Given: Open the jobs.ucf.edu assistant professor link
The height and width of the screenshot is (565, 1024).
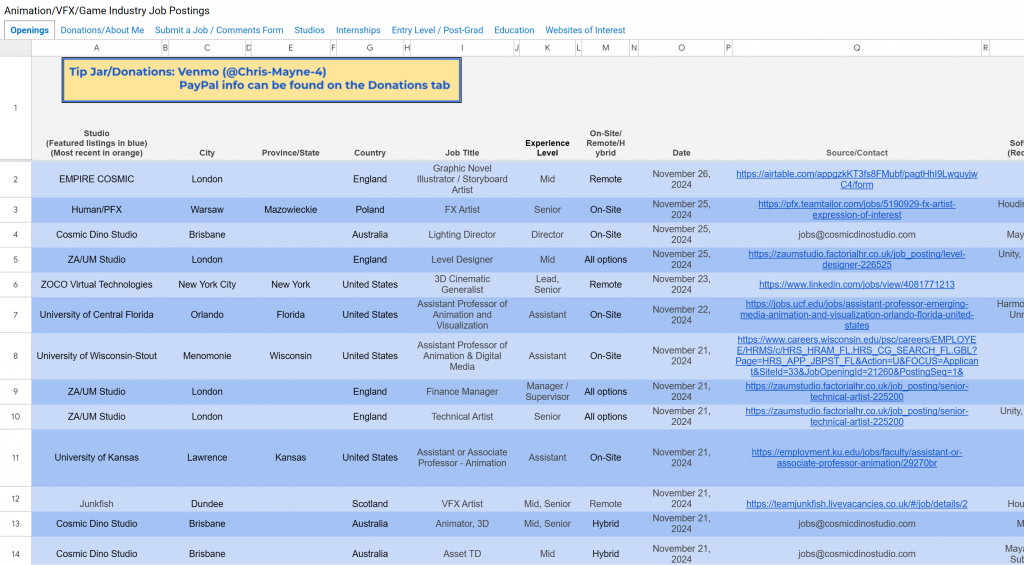Looking at the screenshot, I should (x=856, y=314).
